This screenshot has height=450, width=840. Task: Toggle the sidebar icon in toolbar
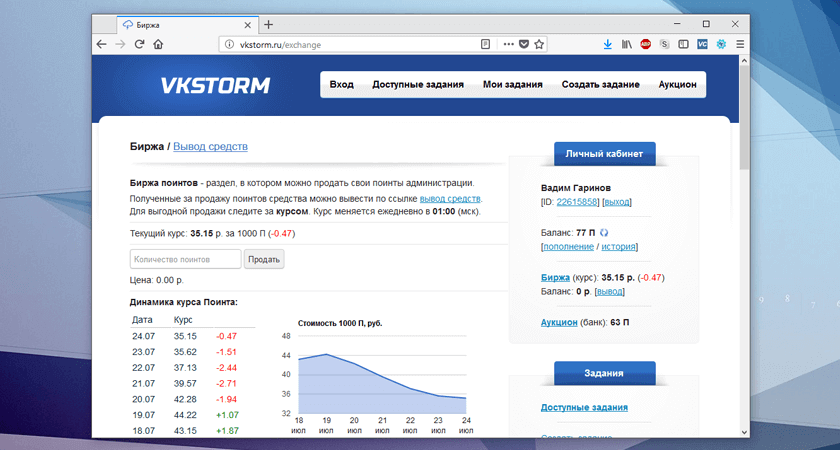683,44
